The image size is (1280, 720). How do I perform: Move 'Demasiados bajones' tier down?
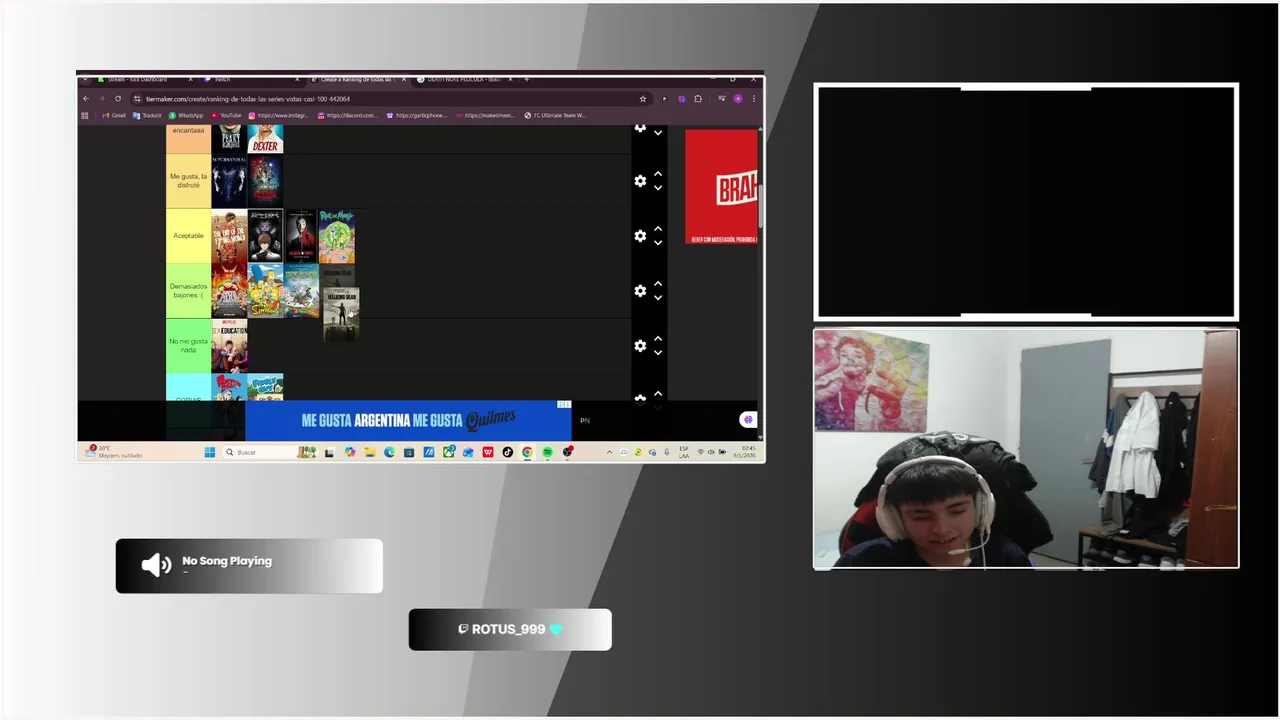pos(658,298)
